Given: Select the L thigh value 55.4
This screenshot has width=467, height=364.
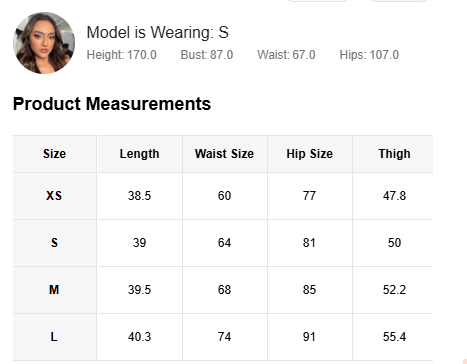Looking at the screenshot, I should pyautogui.click(x=394, y=337).
